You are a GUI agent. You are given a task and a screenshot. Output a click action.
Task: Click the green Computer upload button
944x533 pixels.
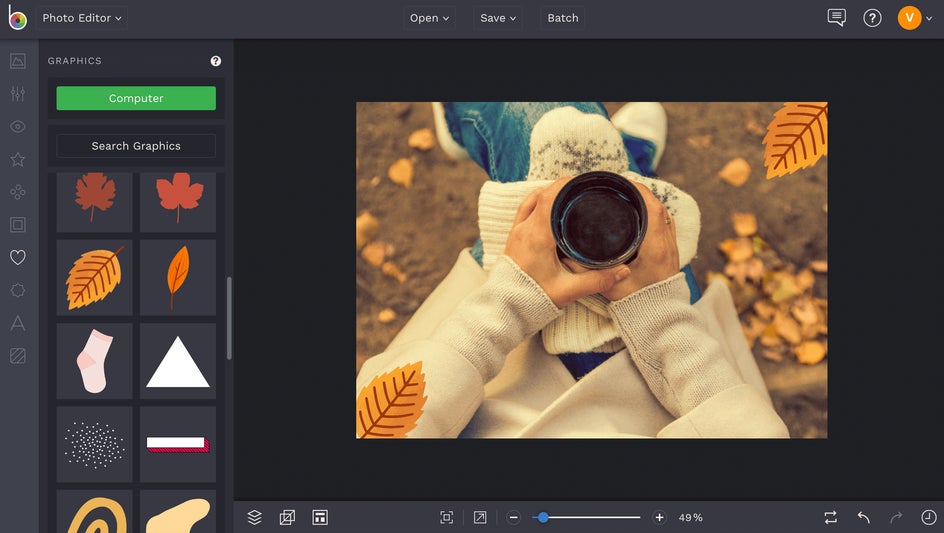(136, 98)
